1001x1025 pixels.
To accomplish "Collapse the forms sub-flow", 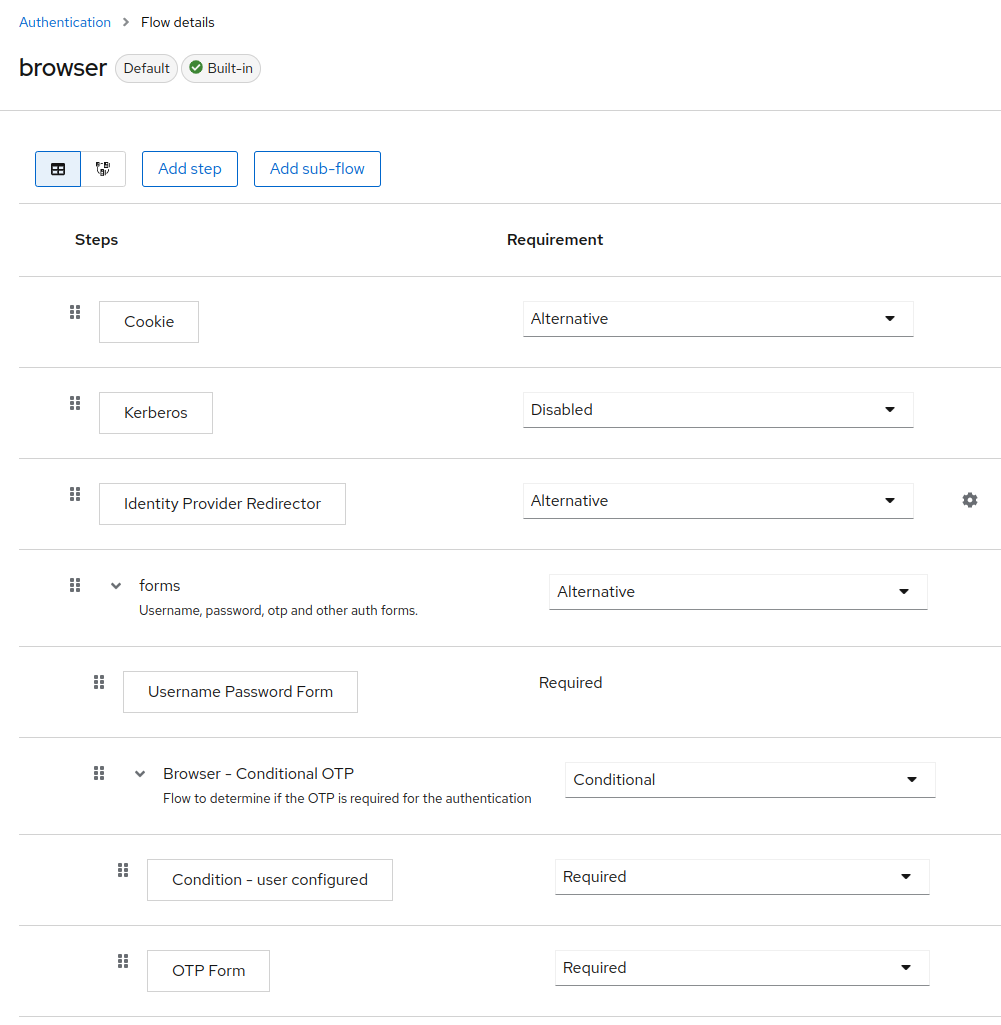I will (115, 585).
